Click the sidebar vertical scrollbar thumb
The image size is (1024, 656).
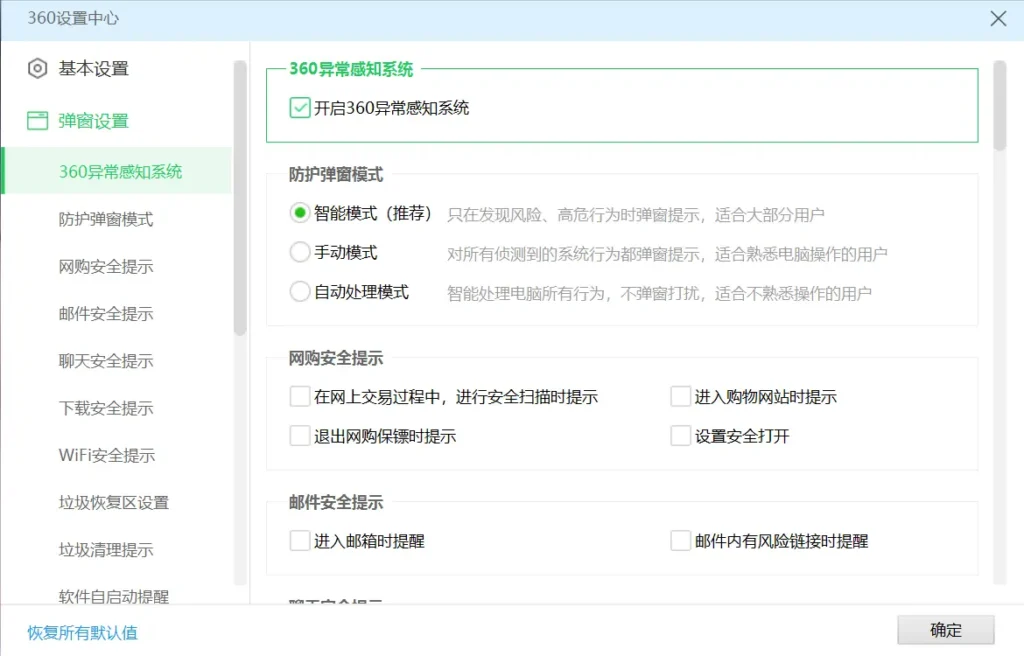(x=240, y=198)
